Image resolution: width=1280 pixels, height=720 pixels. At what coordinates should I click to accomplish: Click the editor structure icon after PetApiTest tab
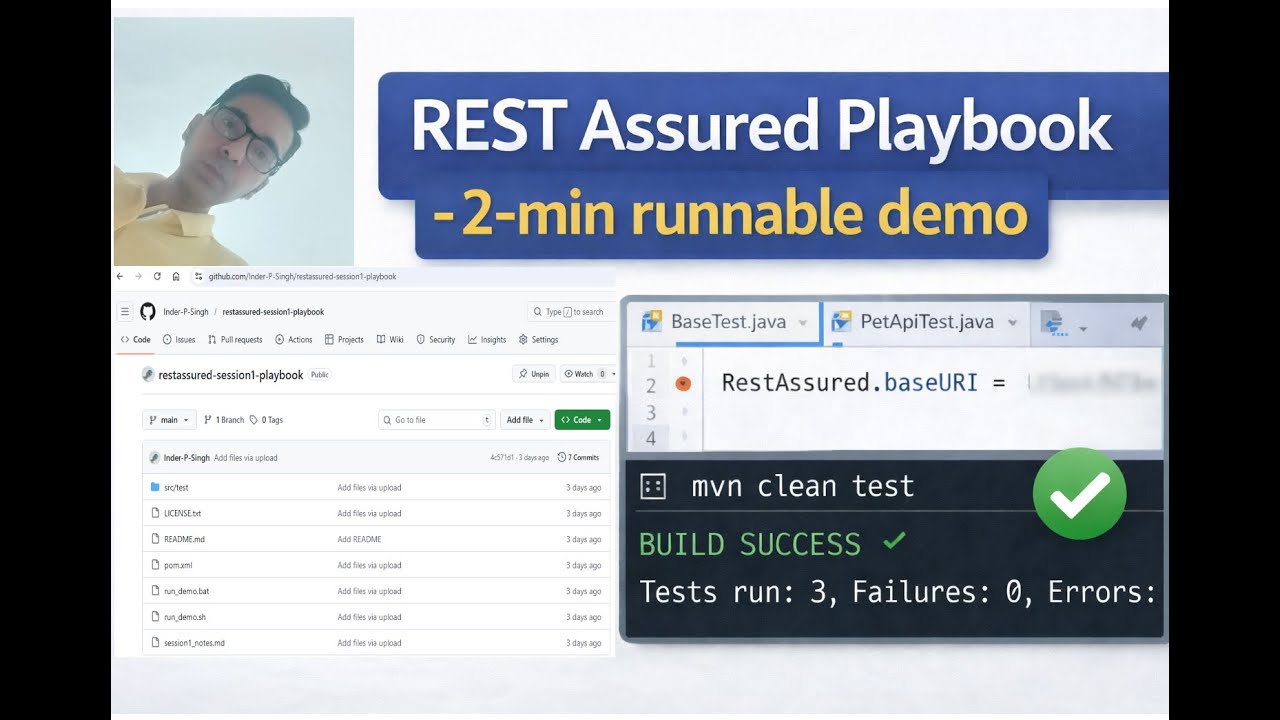[1054, 323]
